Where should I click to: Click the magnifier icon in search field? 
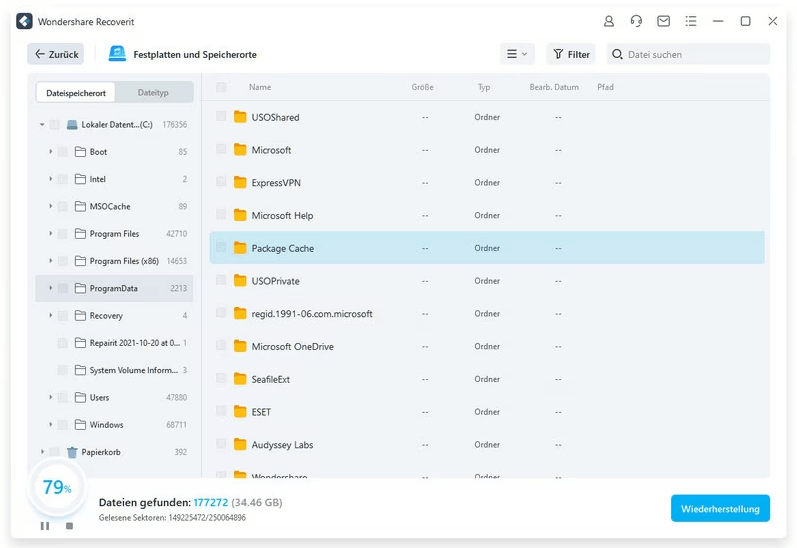click(617, 54)
